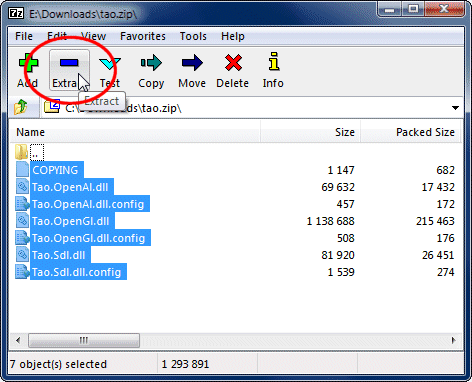This screenshot has width=472, height=382.
Task: Click the Extract toolbar button
Action: [69, 70]
